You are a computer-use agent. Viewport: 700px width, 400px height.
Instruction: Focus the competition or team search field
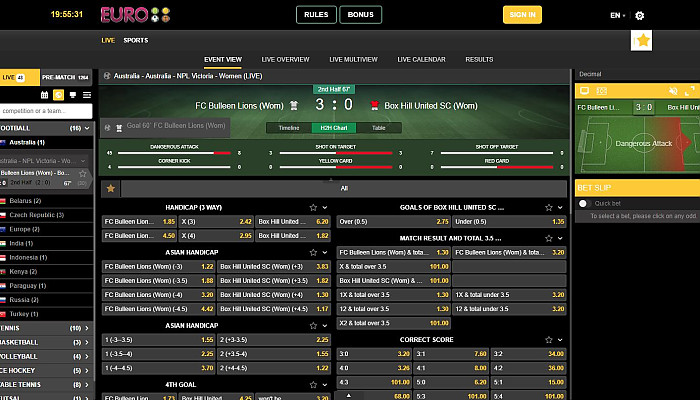(x=46, y=111)
